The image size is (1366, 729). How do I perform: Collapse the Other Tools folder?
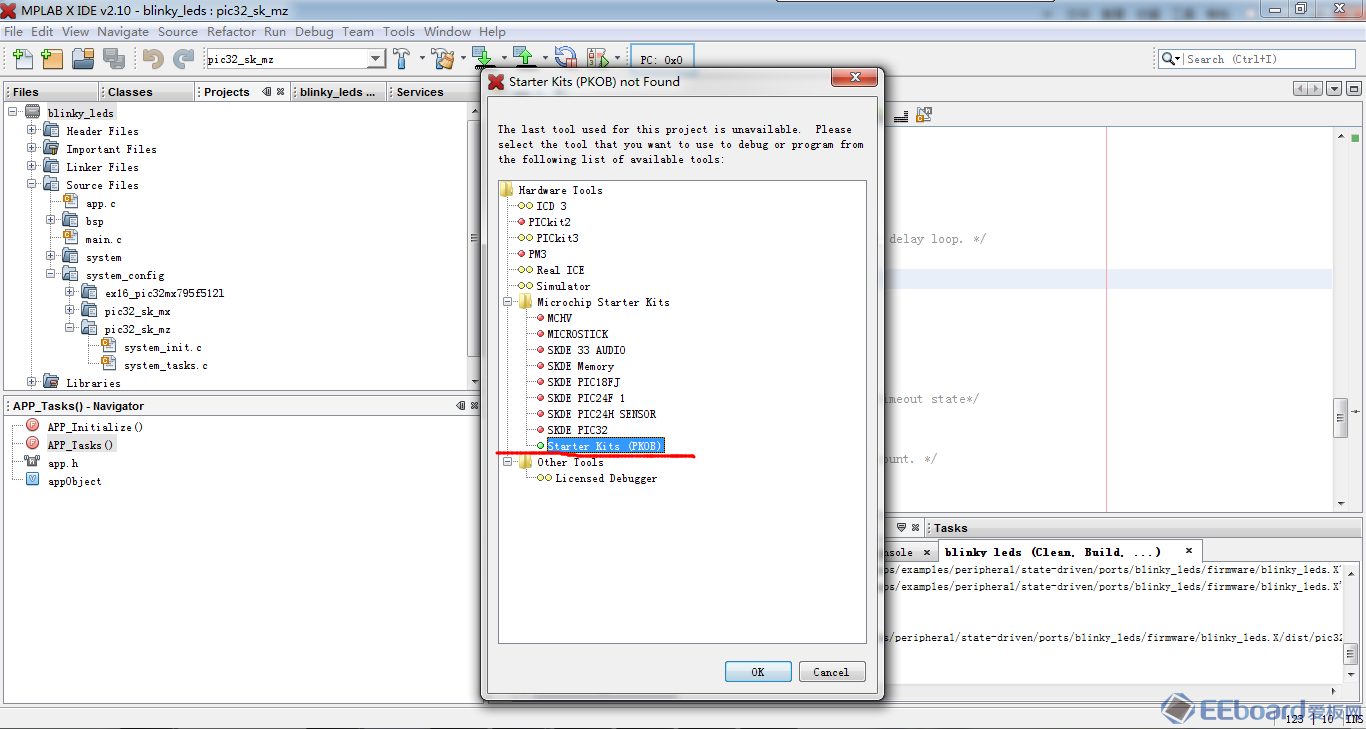pyautogui.click(x=508, y=462)
